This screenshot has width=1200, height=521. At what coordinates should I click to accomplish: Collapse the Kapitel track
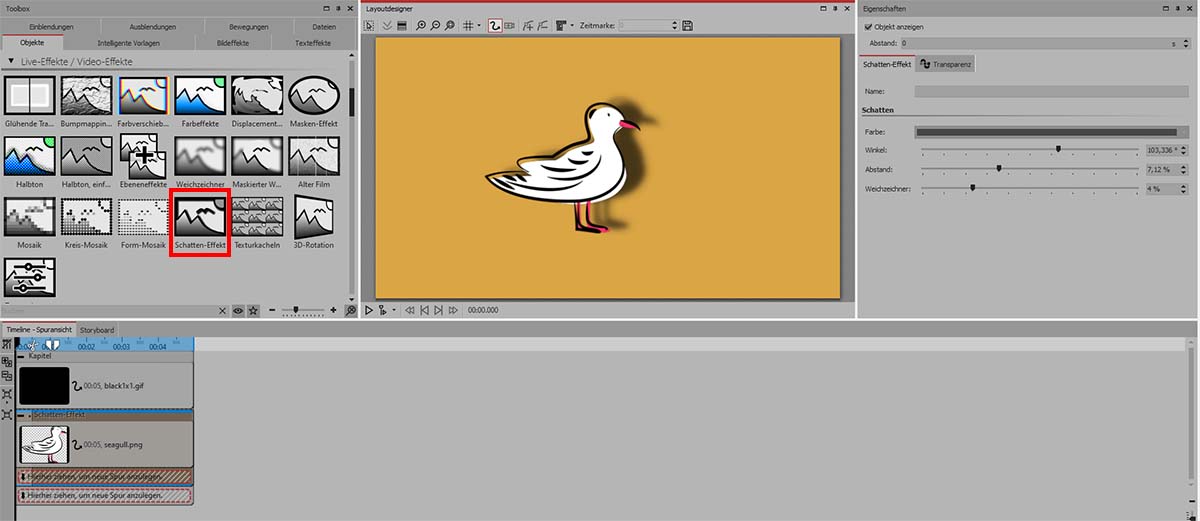click(21, 355)
